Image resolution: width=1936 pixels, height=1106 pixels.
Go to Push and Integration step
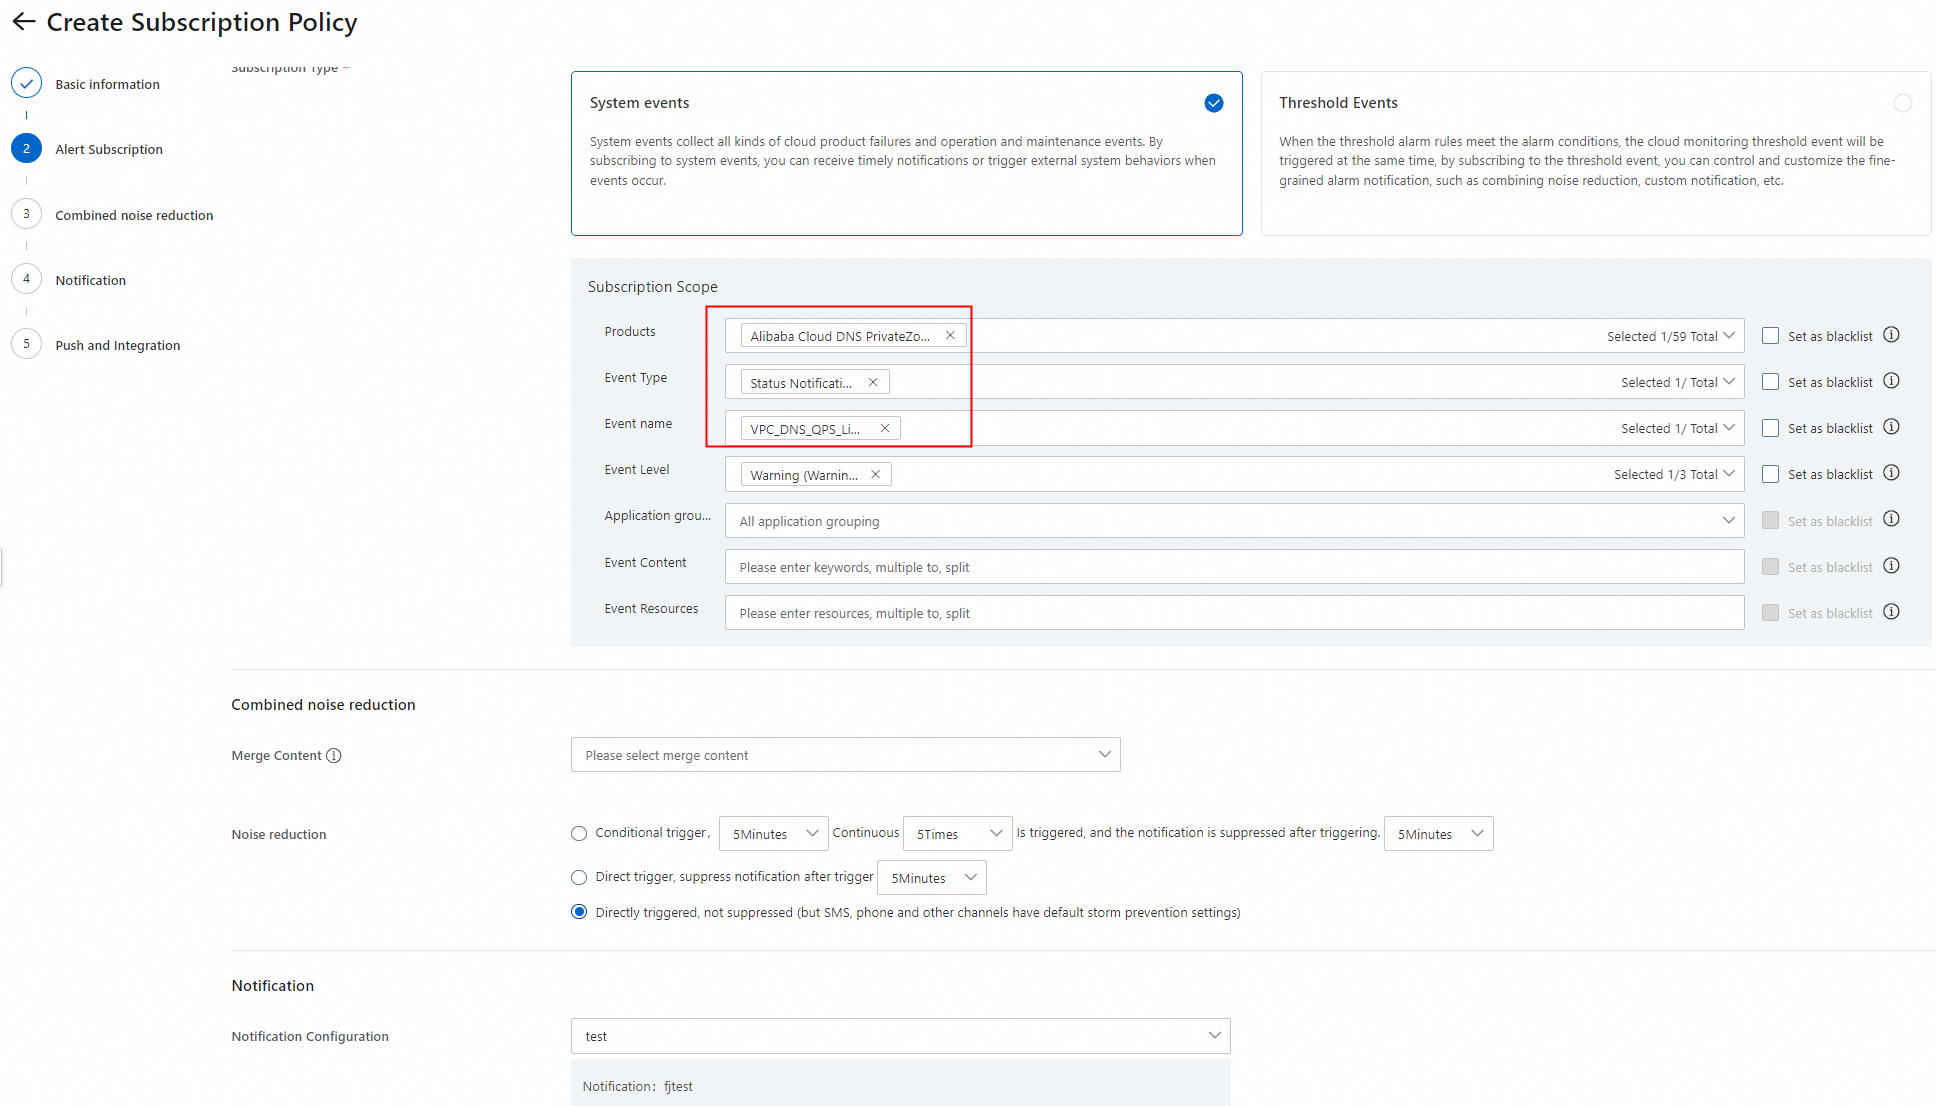[x=118, y=345]
